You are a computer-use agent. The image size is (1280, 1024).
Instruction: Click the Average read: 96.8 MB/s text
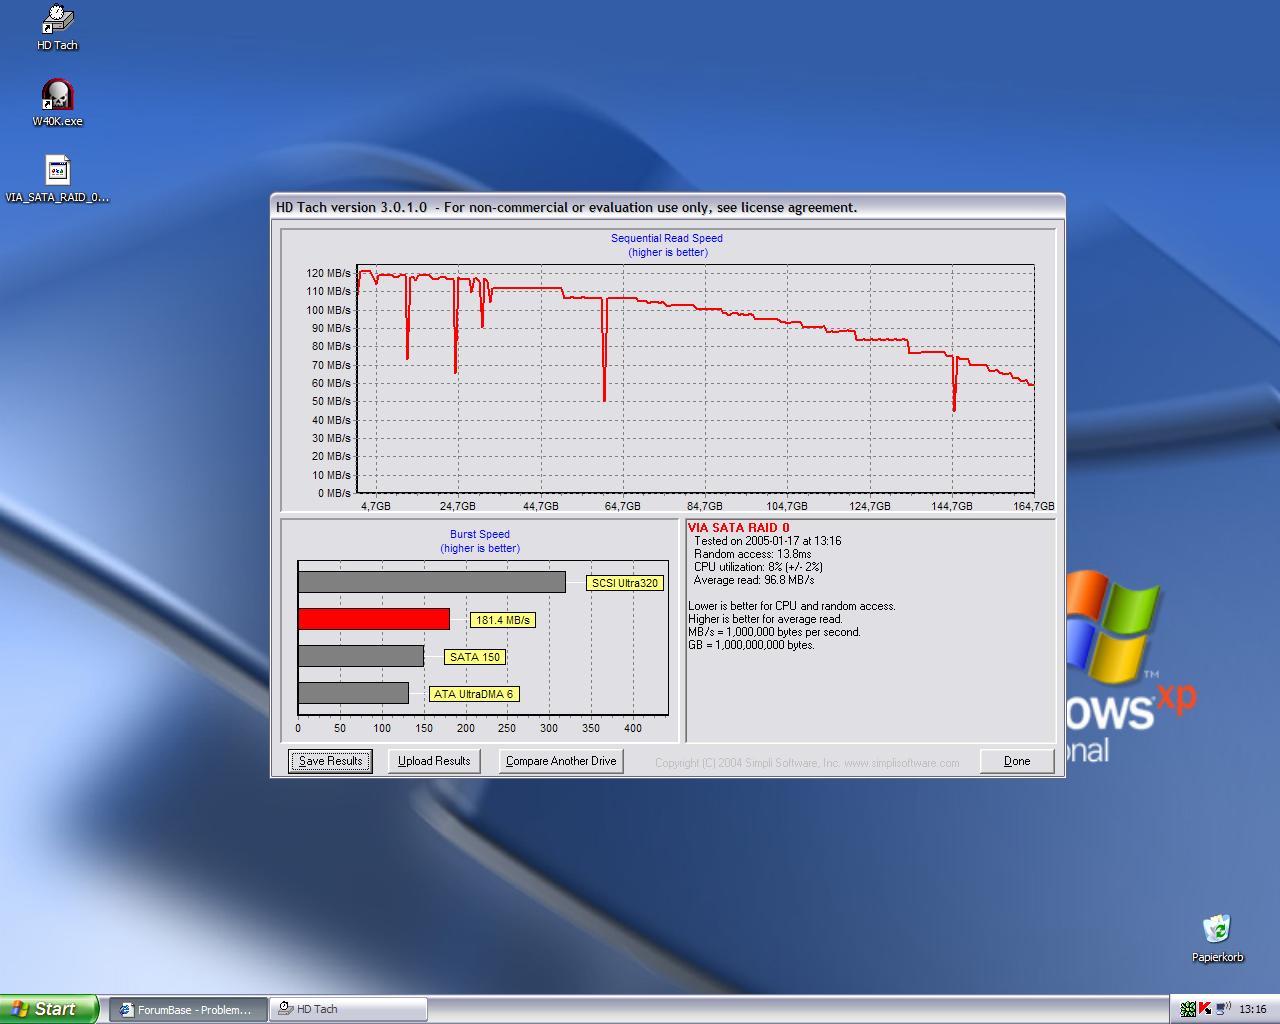click(754, 580)
